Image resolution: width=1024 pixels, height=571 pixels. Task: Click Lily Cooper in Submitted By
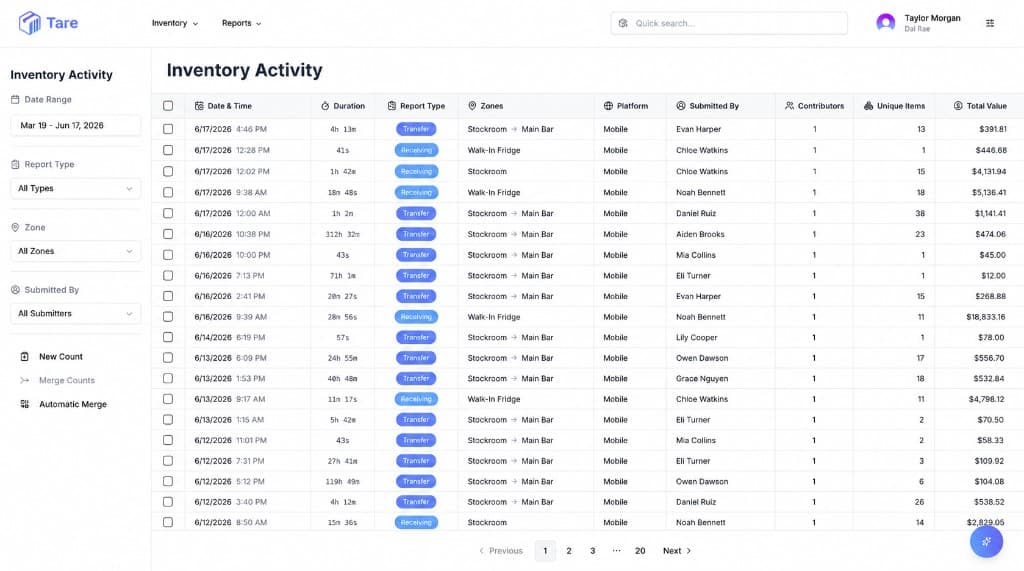tap(696, 338)
